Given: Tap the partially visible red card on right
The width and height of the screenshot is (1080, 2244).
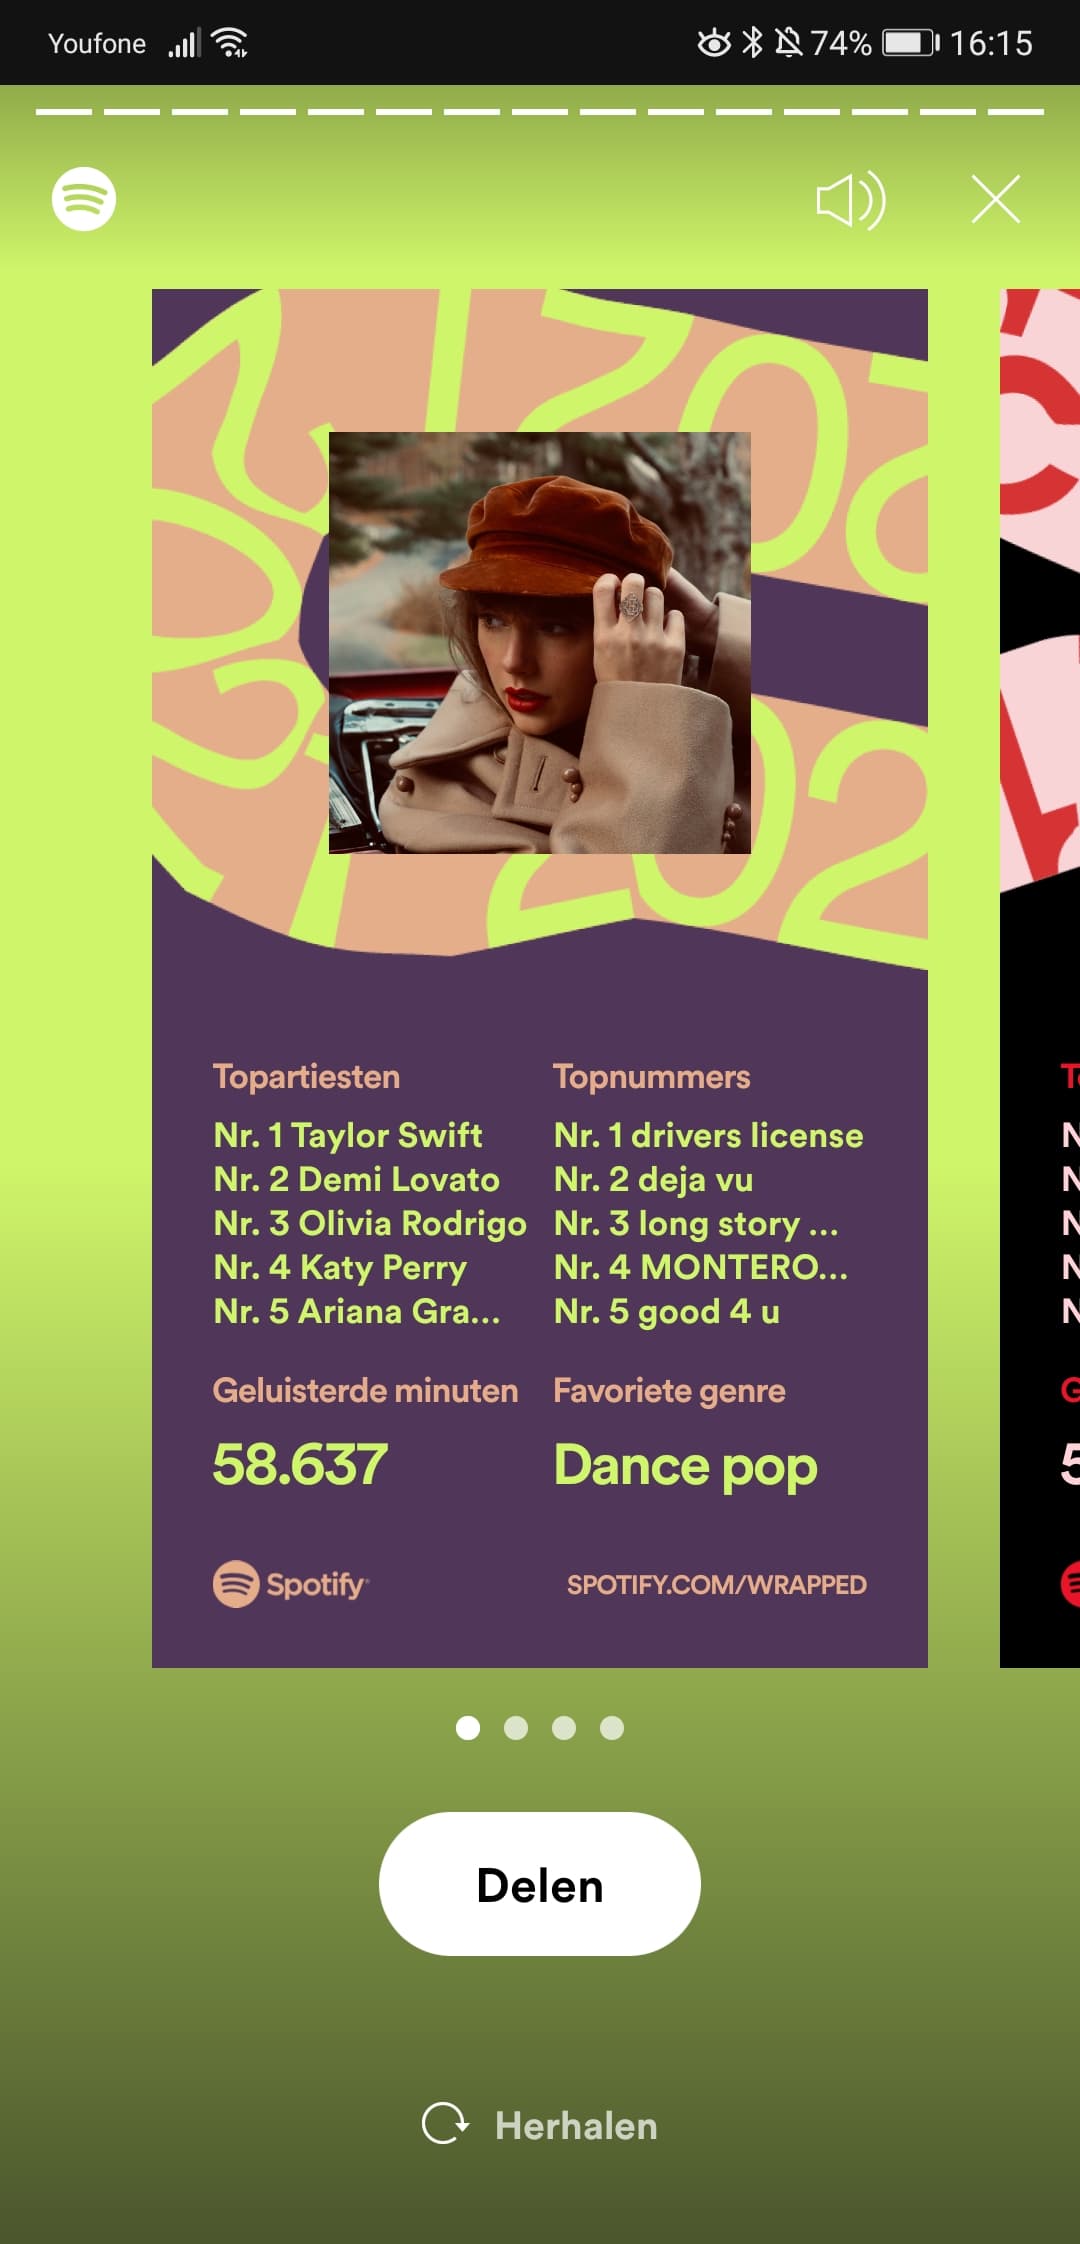Looking at the screenshot, I should pos(1040,978).
